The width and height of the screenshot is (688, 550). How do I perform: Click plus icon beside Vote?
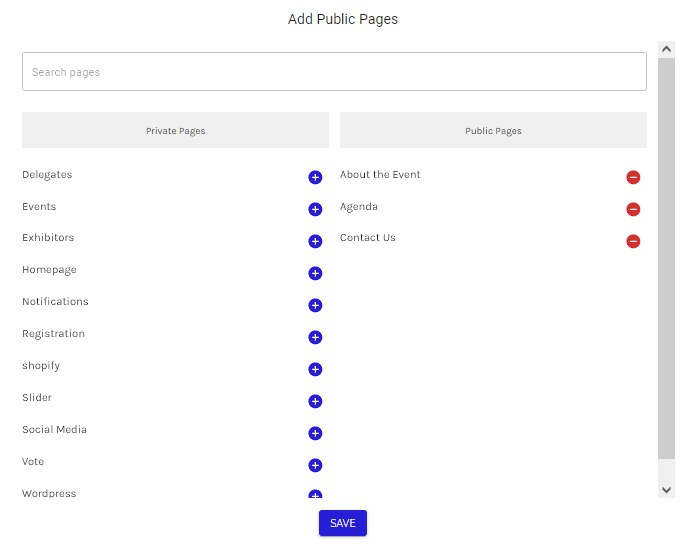315,465
